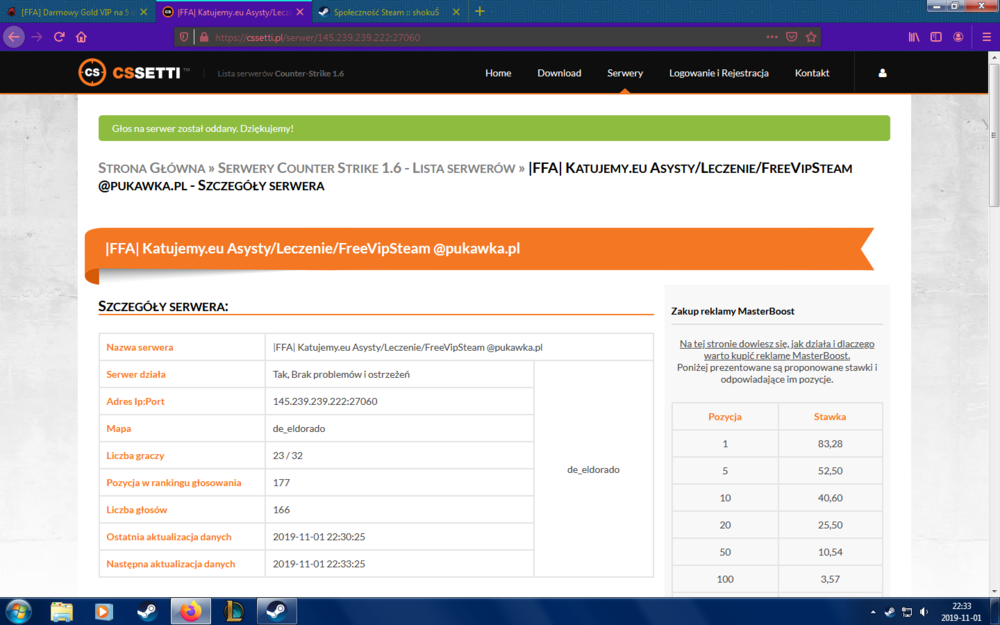Screen dimensions: 1000x625
Task: Click the clock in the taskbar
Action: 961,612
